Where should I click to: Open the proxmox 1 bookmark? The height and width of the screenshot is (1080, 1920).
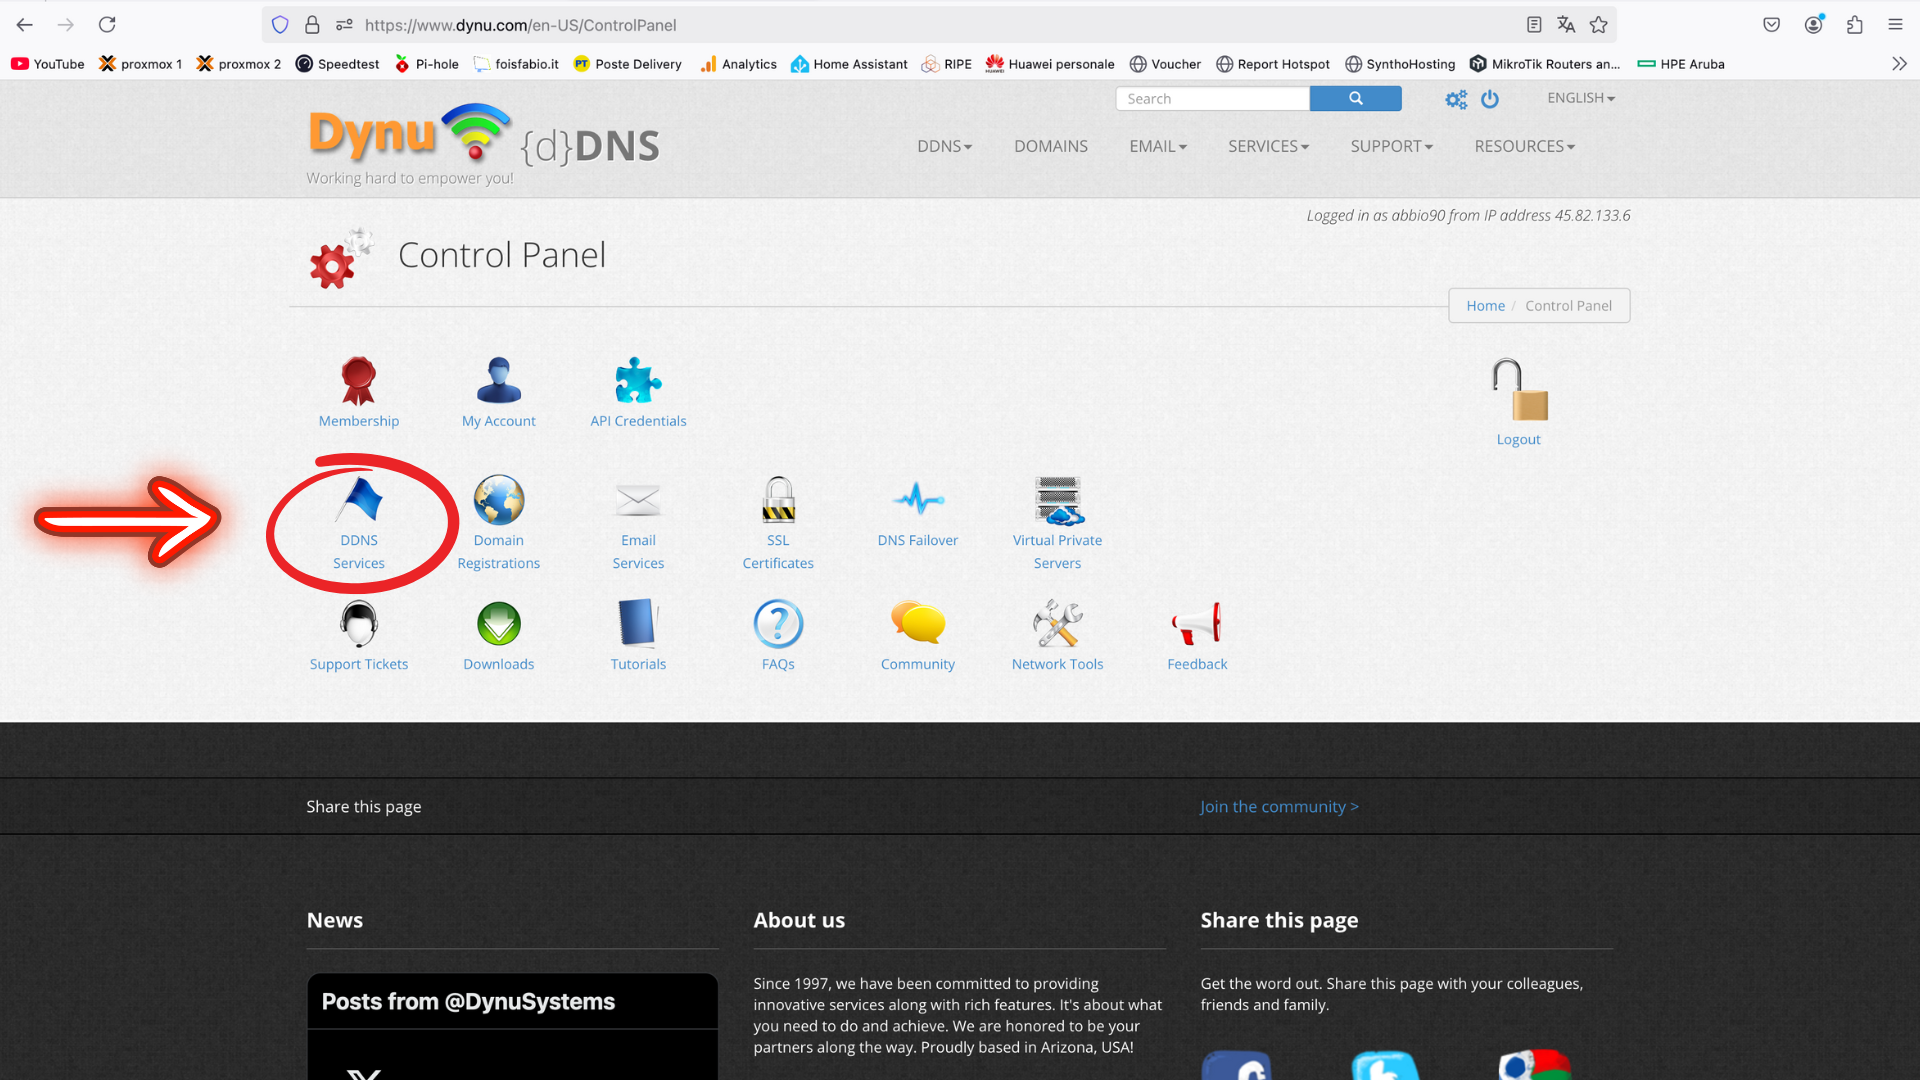141,64
